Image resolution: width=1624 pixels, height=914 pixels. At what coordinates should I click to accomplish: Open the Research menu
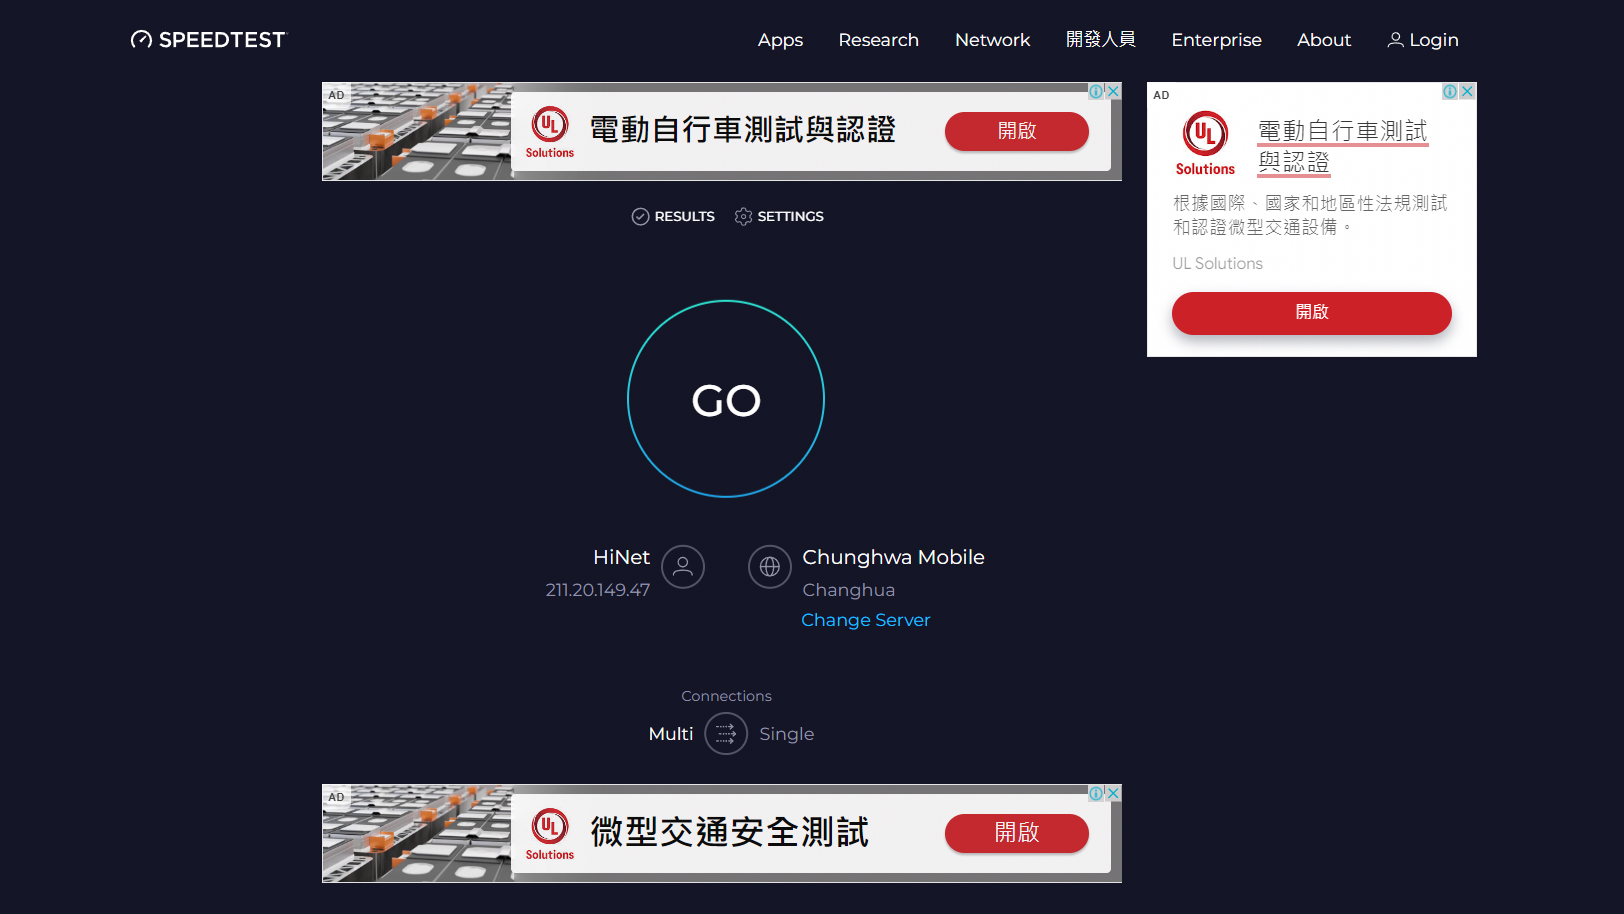pyautogui.click(x=878, y=40)
